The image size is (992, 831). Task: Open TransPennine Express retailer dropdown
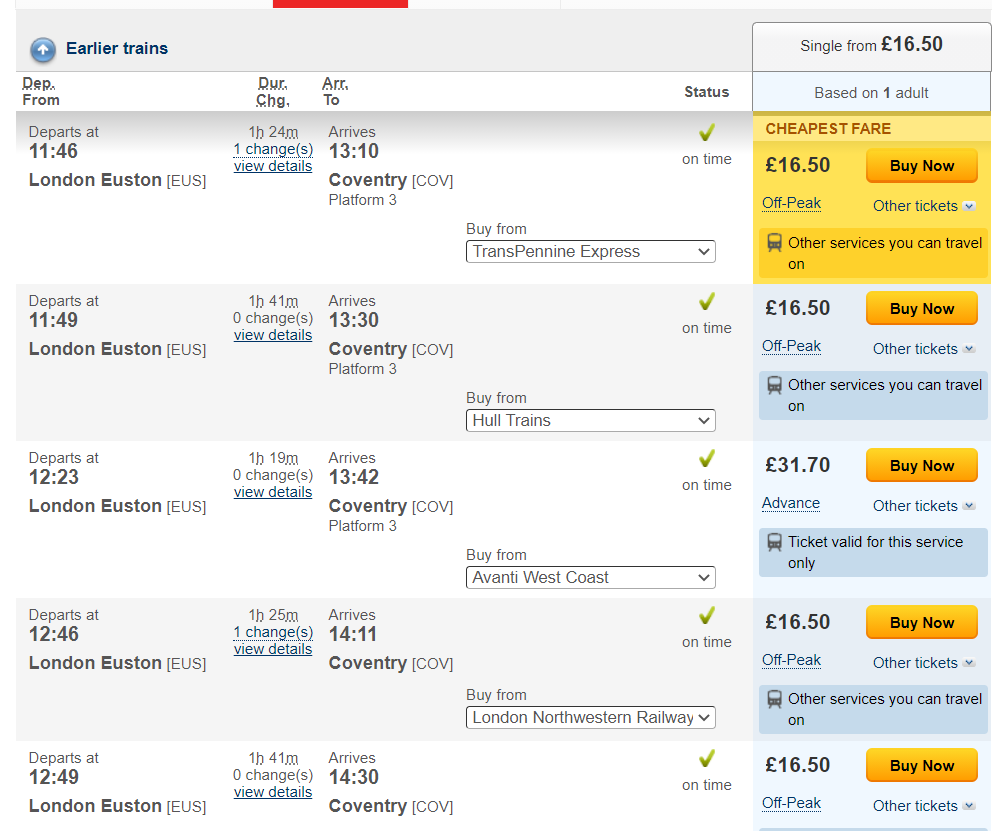click(590, 252)
